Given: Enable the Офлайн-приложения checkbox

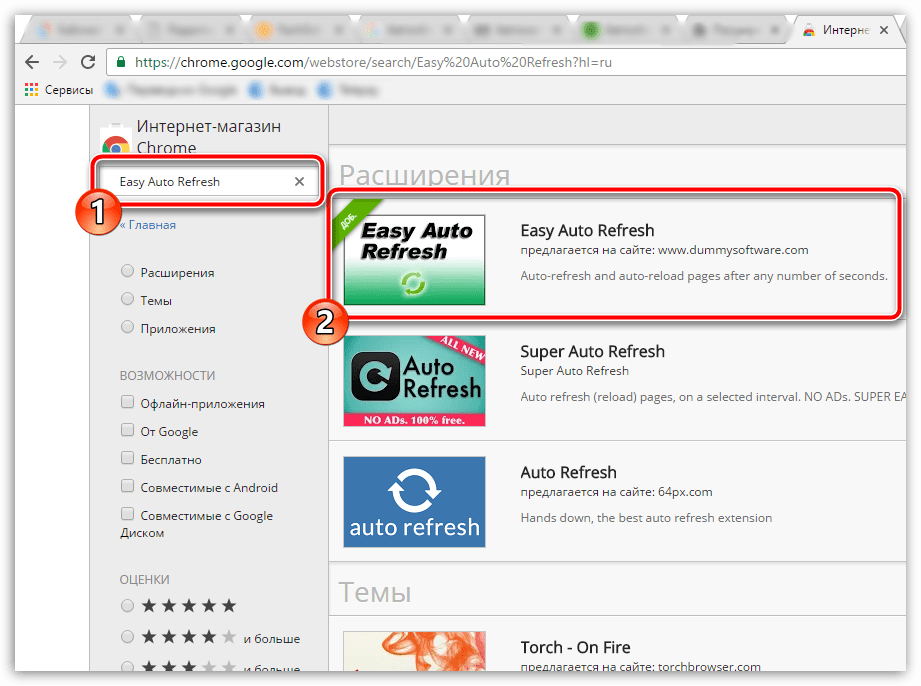Looking at the screenshot, I should point(127,403).
